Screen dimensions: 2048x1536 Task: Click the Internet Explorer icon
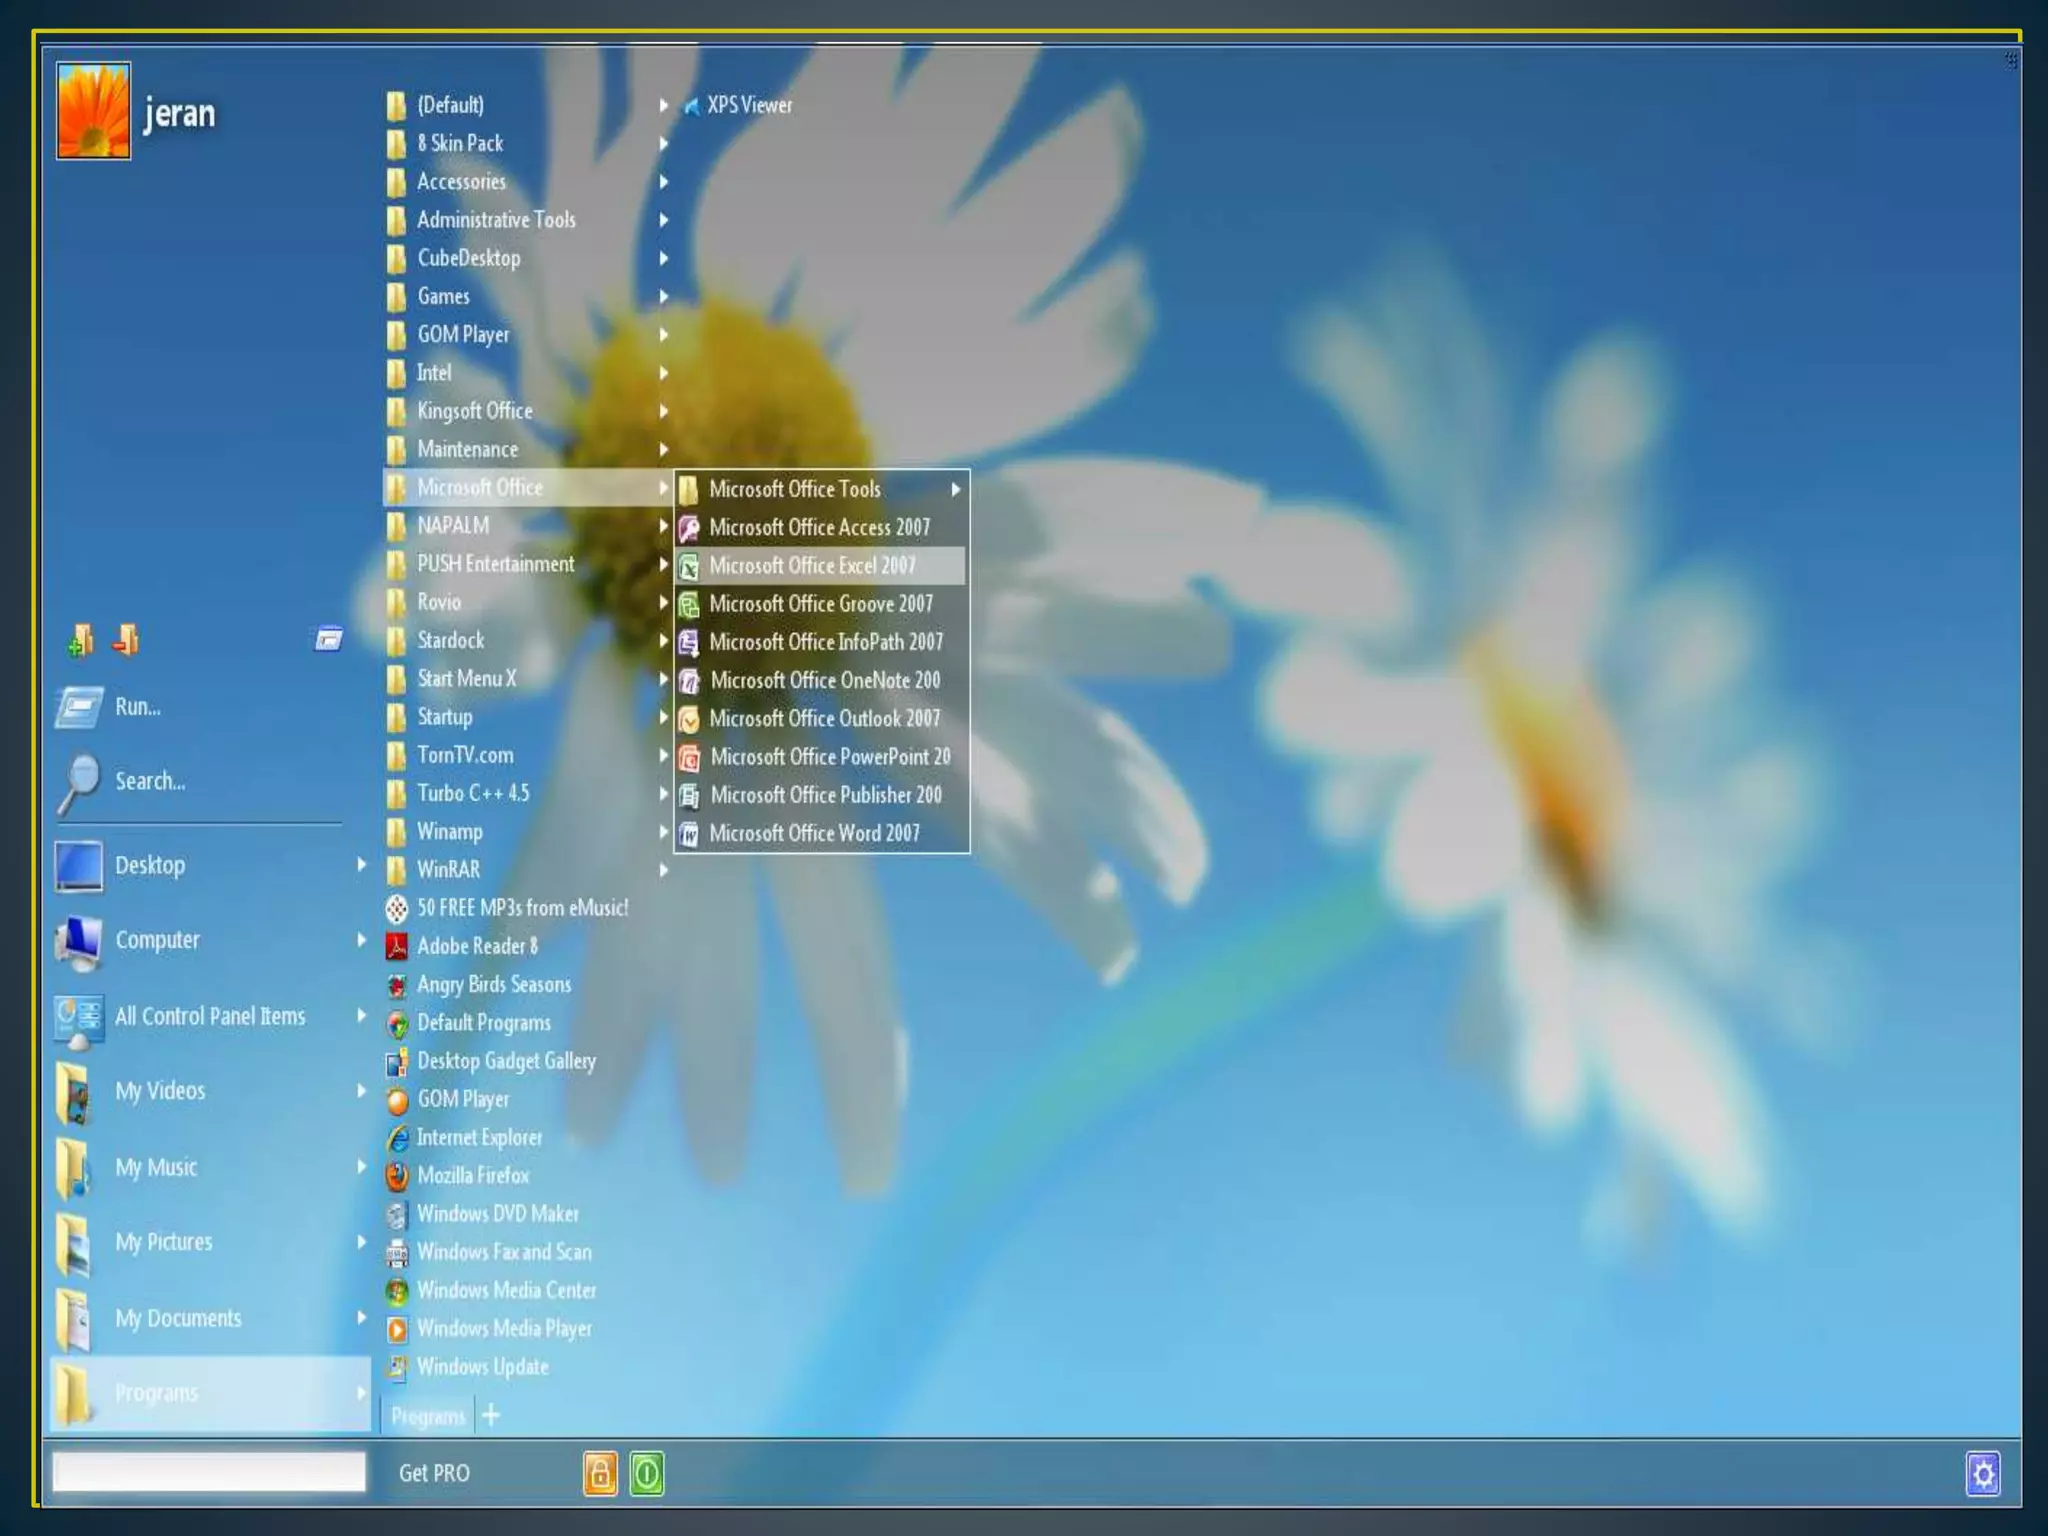397,1138
